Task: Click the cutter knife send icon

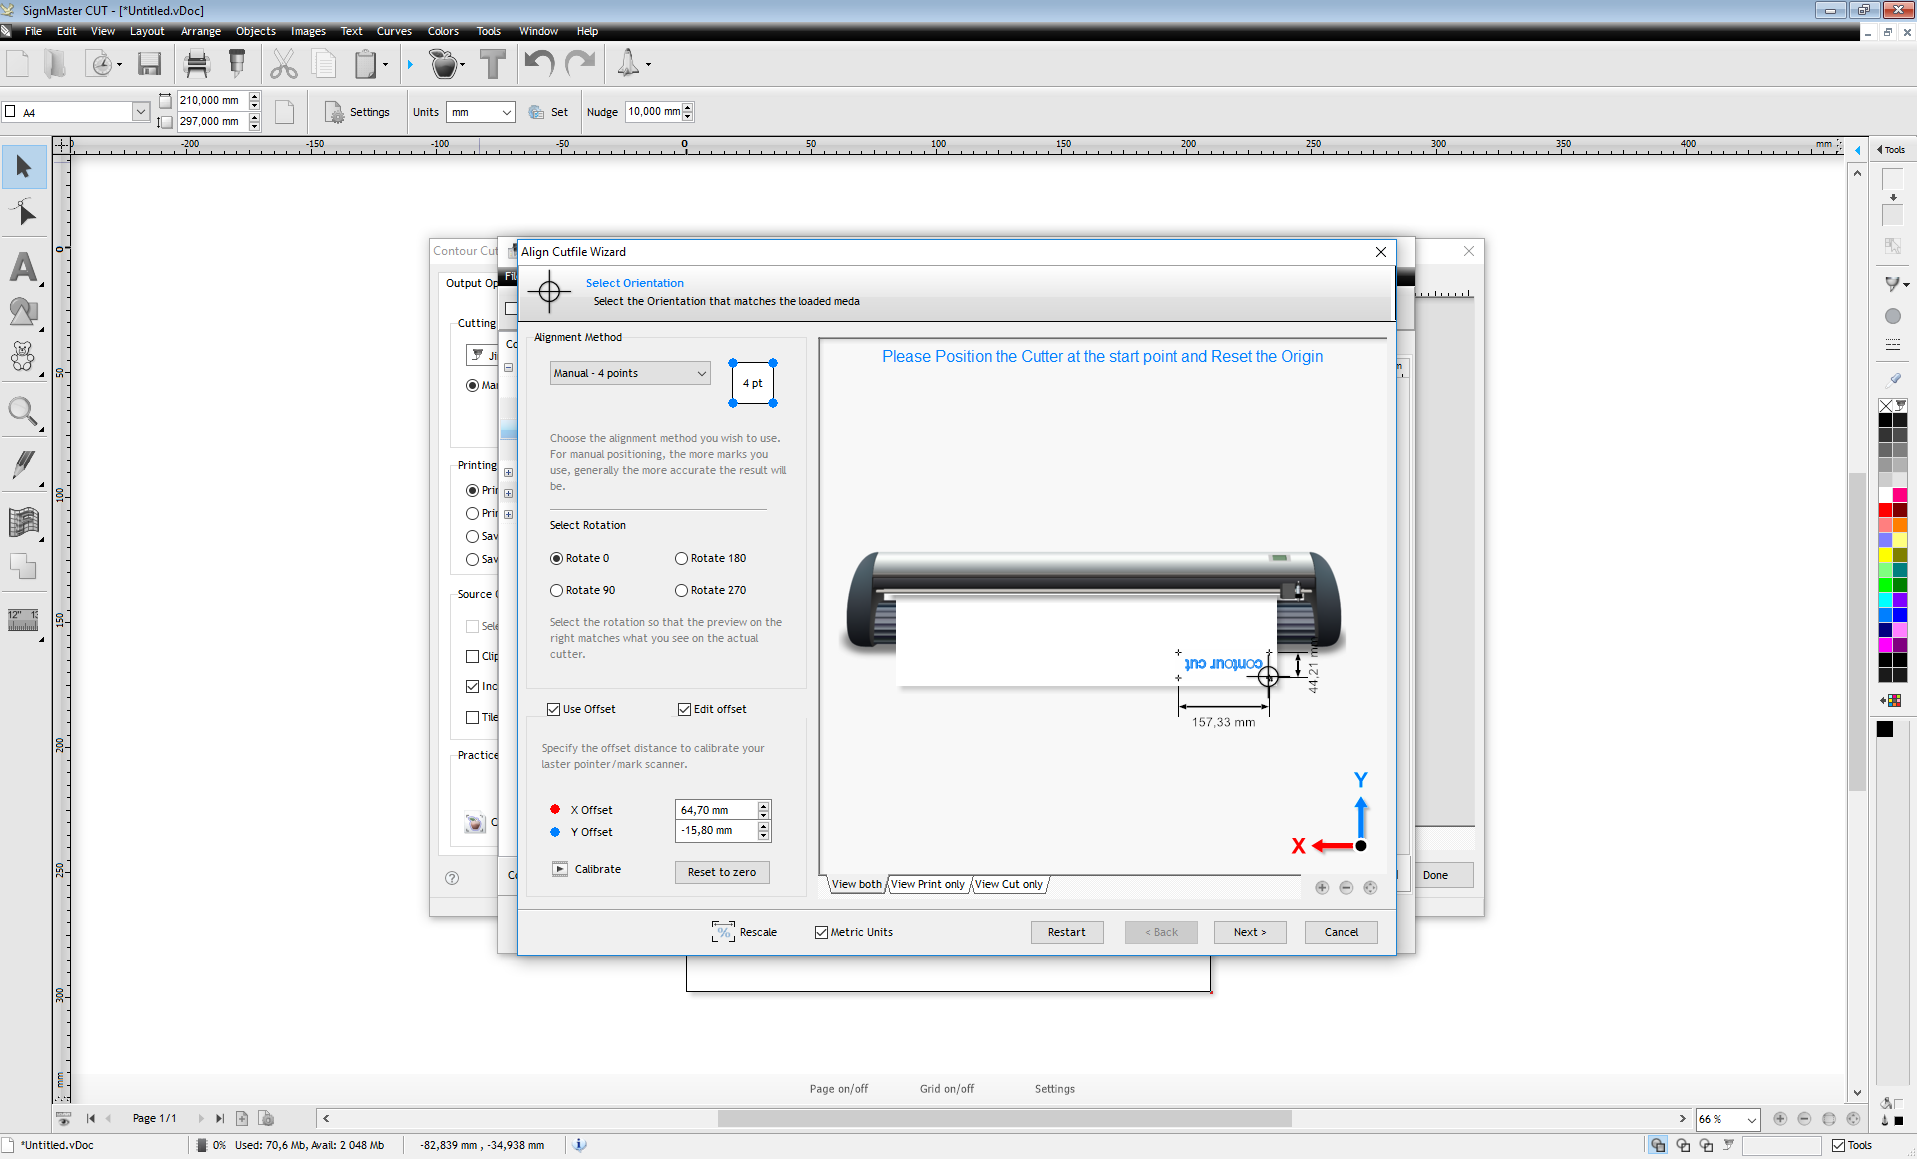Action: (237, 64)
